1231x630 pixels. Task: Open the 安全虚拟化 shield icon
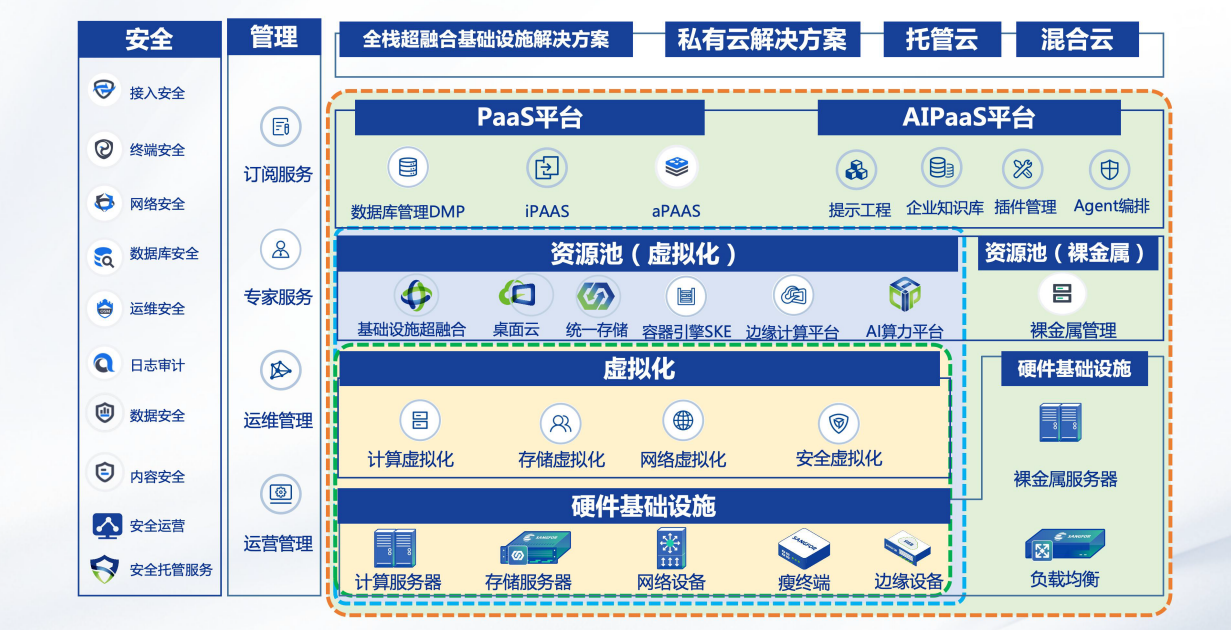pyautogui.click(x=838, y=424)
